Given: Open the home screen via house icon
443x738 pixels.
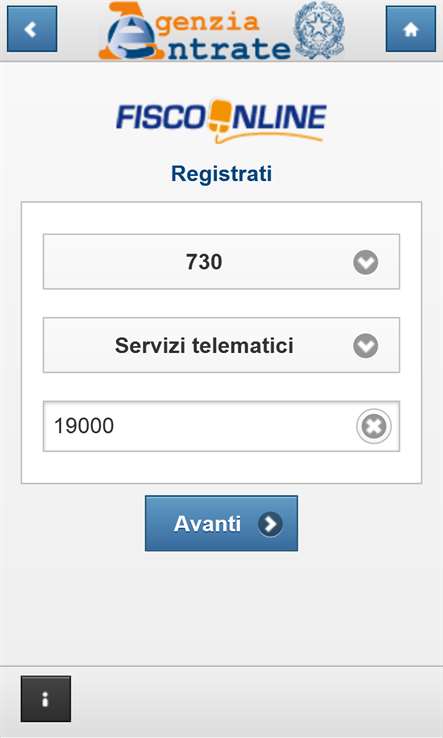Looking at the screenshot, I should point(411,29).
